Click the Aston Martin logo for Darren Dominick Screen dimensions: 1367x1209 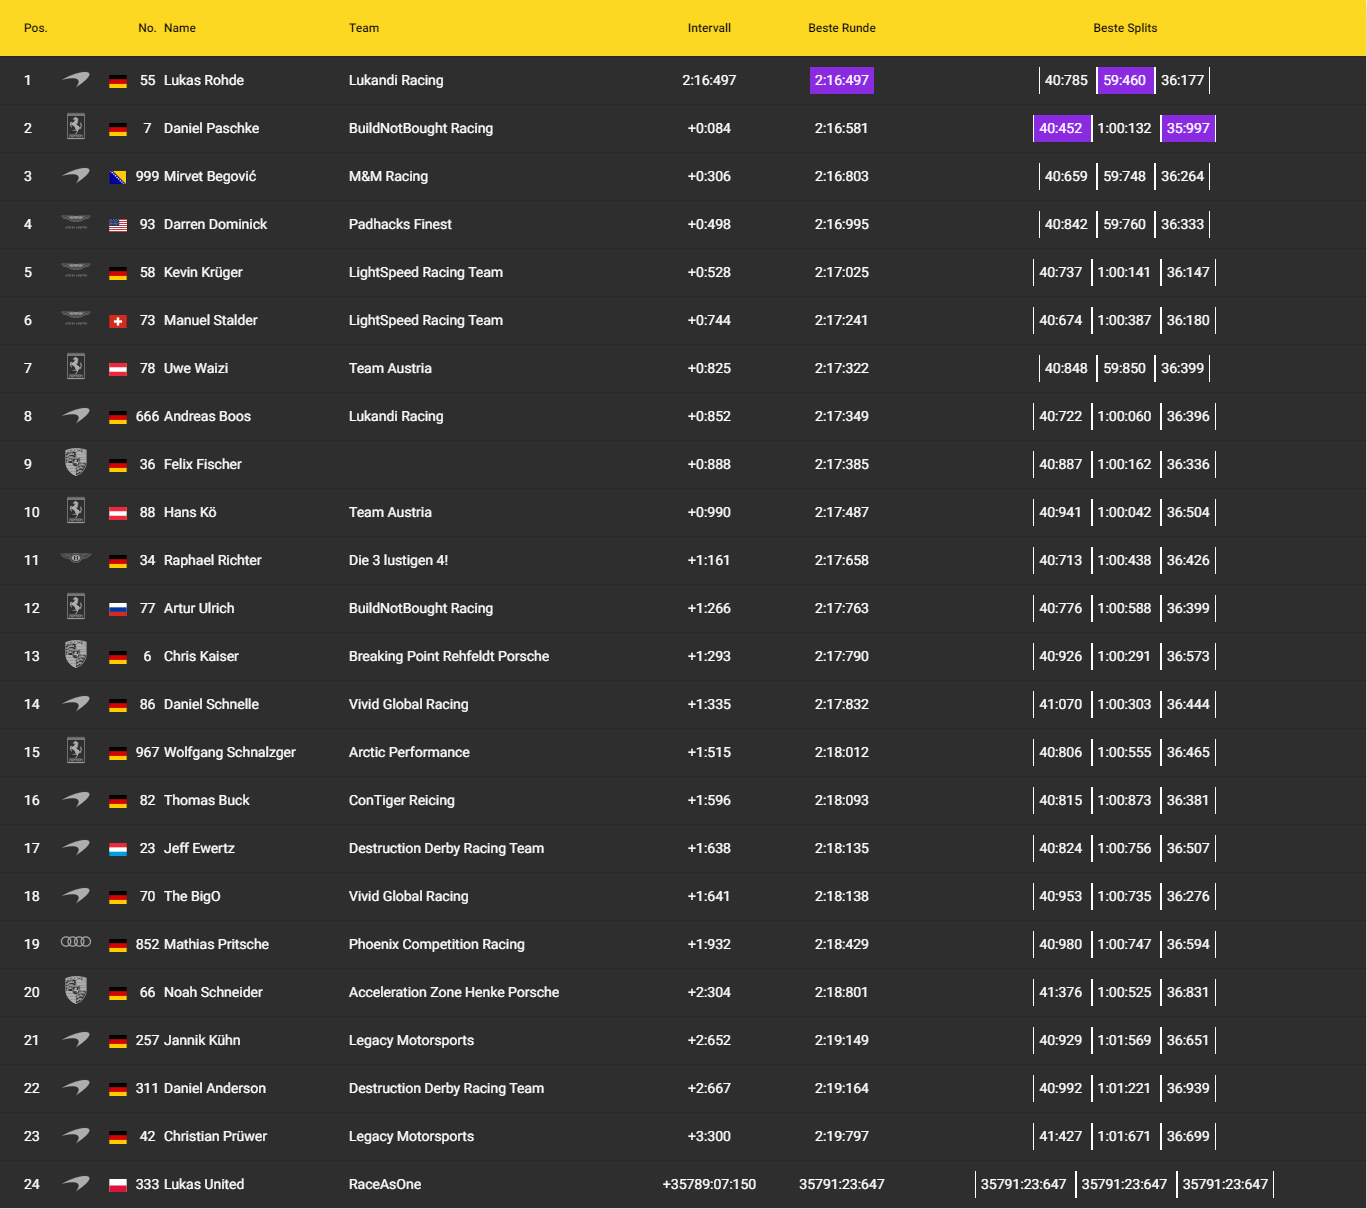coord(76,223)
